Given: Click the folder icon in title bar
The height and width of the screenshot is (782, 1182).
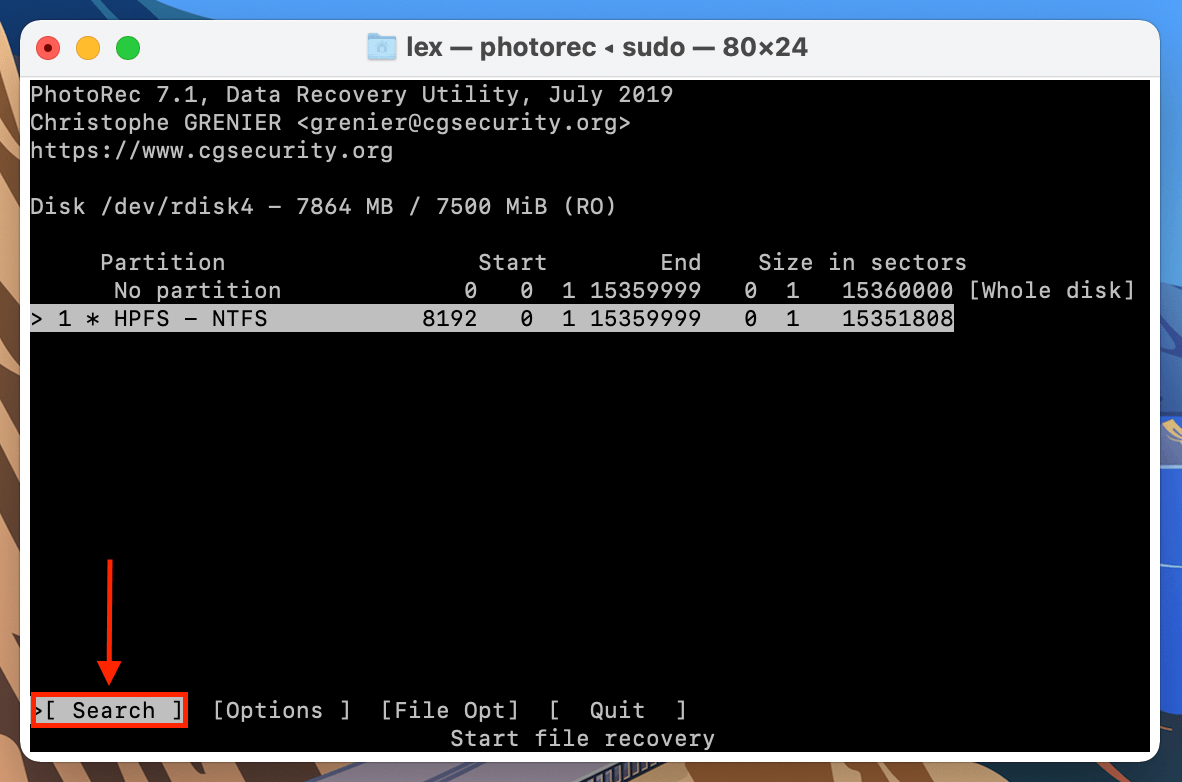Looking at the screenshot, I should click(x=381, y=48).
